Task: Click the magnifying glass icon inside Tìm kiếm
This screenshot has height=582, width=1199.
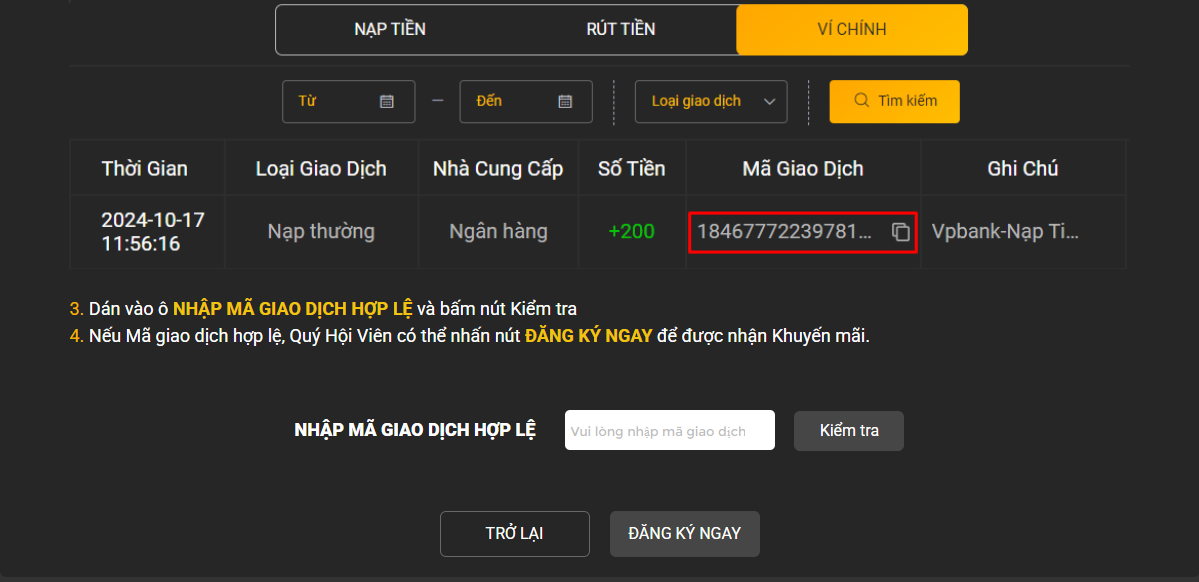Action: tap(862, 101)
